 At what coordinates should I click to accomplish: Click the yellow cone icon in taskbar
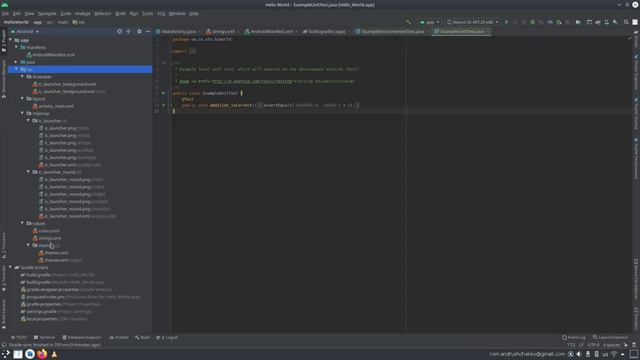coord(54,354)
